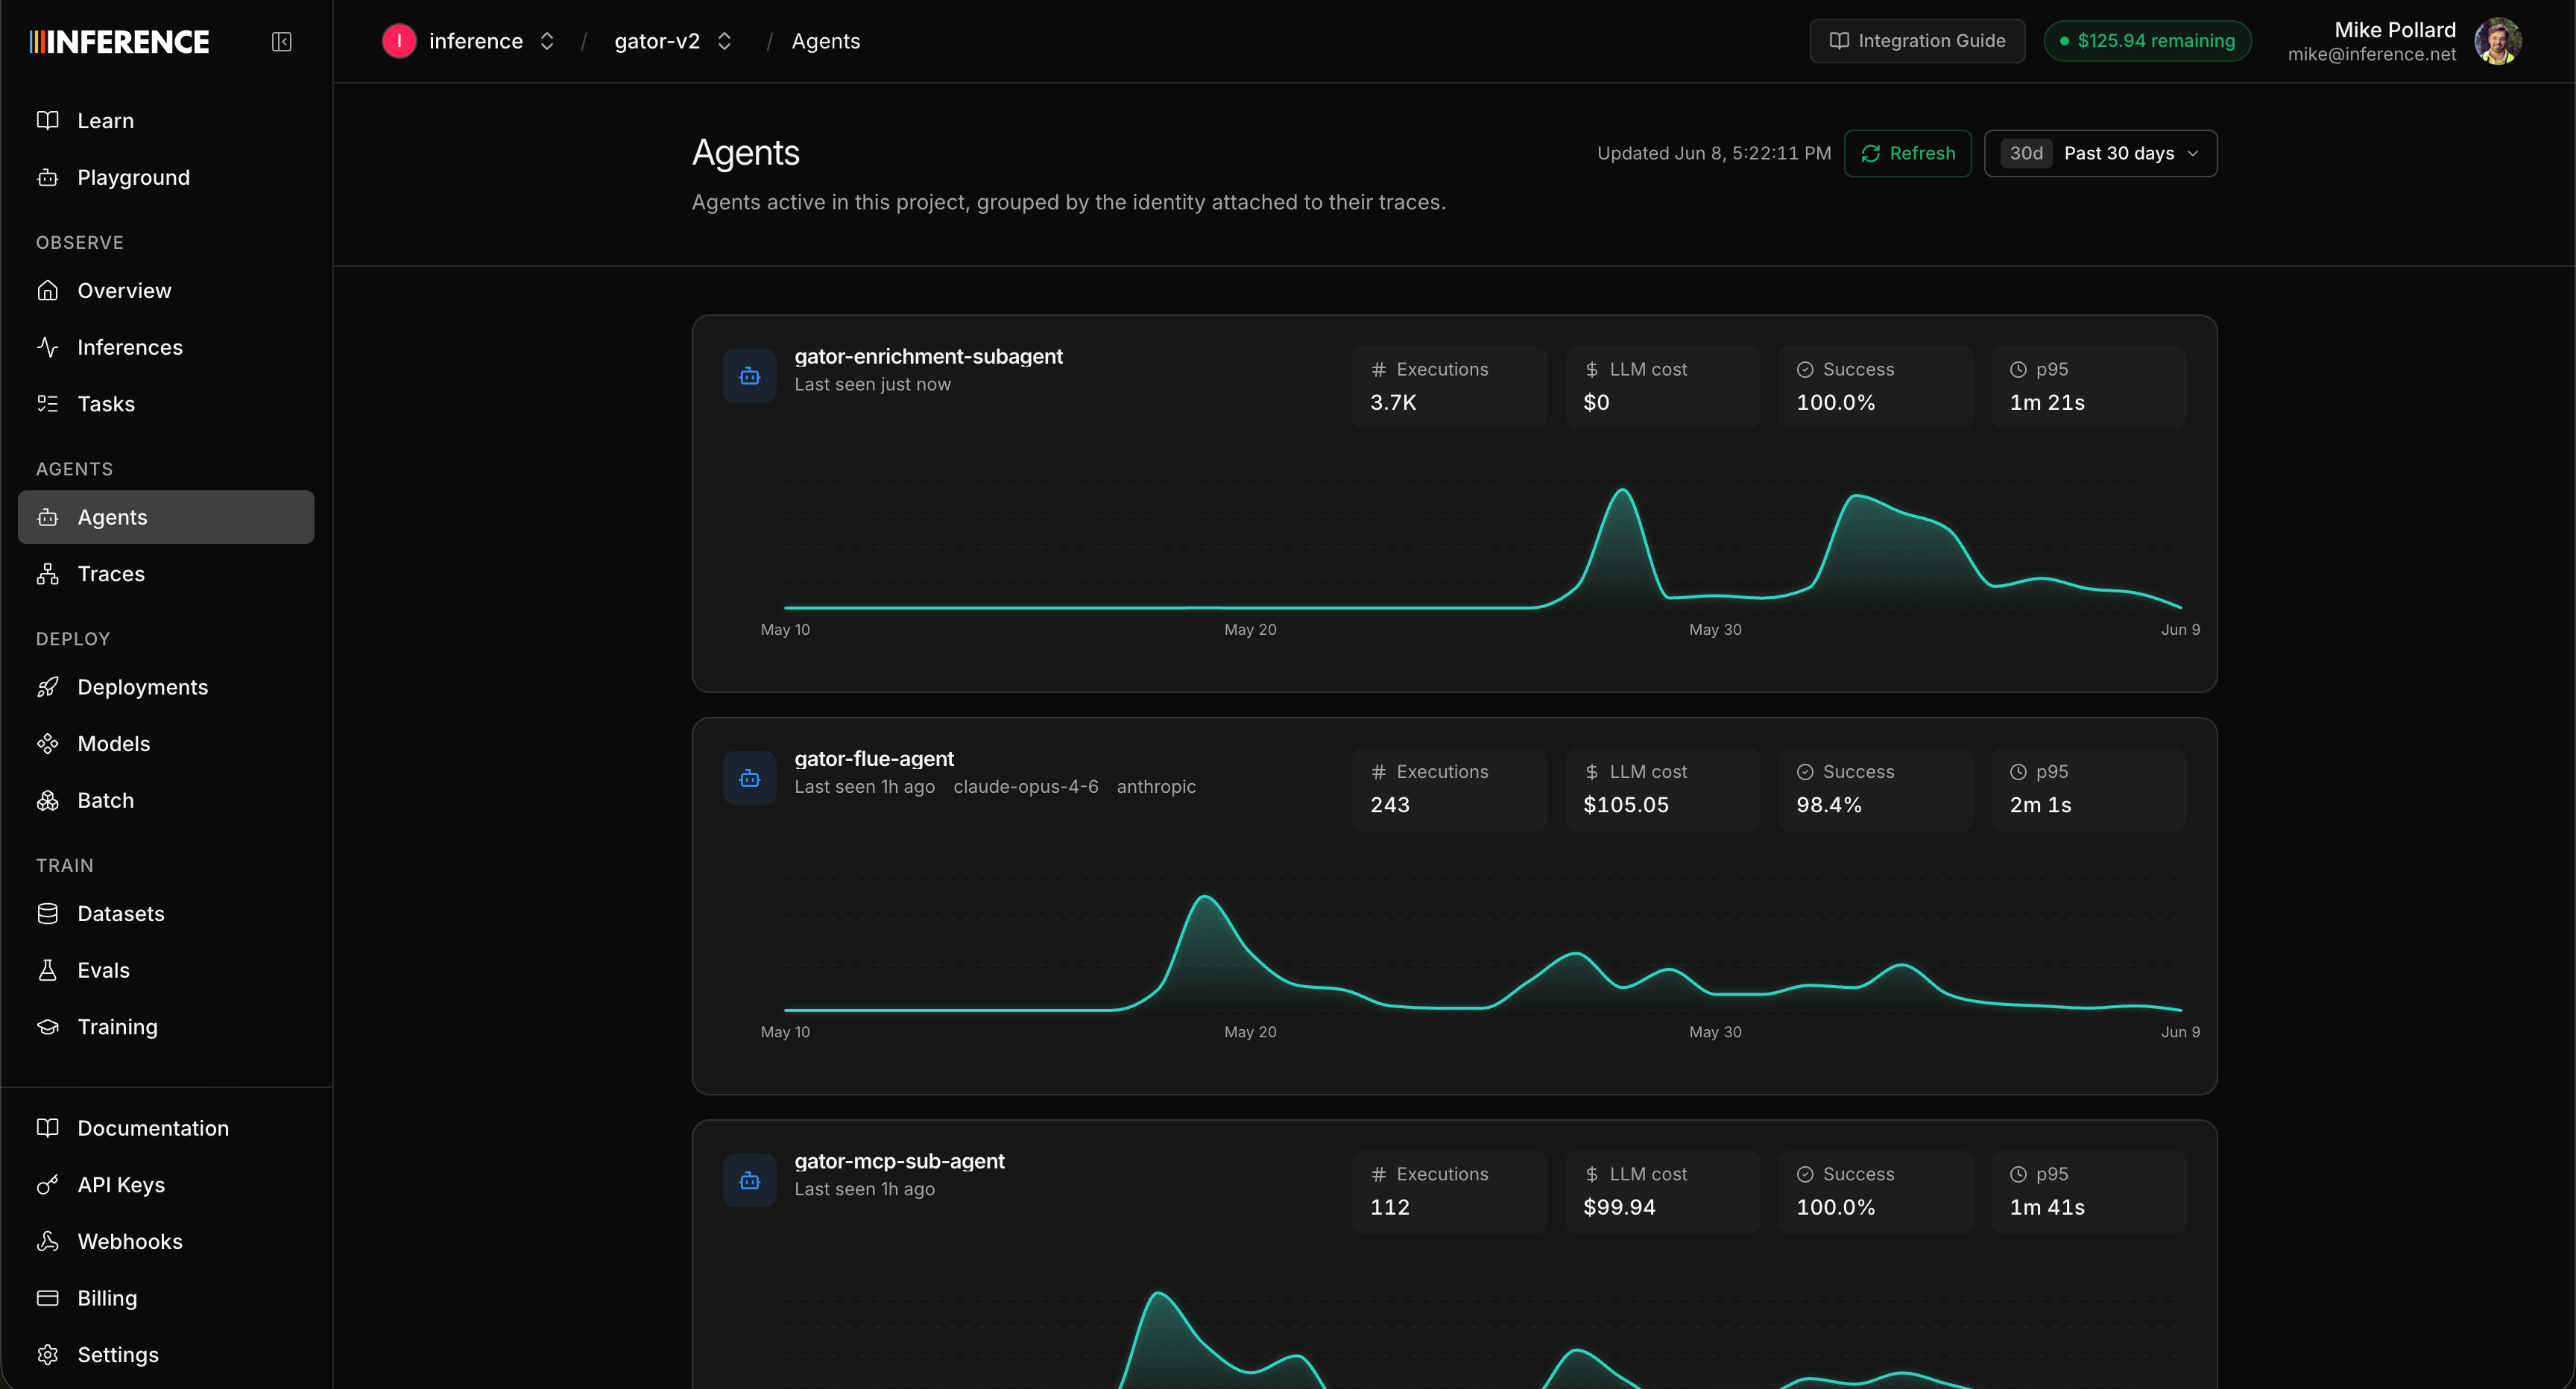
Task: Click the Billing card icon
Action: (x=48, y=1297)
